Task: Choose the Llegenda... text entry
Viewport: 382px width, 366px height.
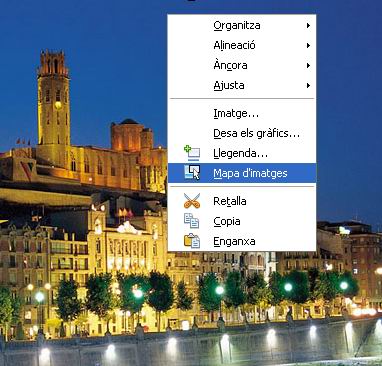Action: [241, 153]
